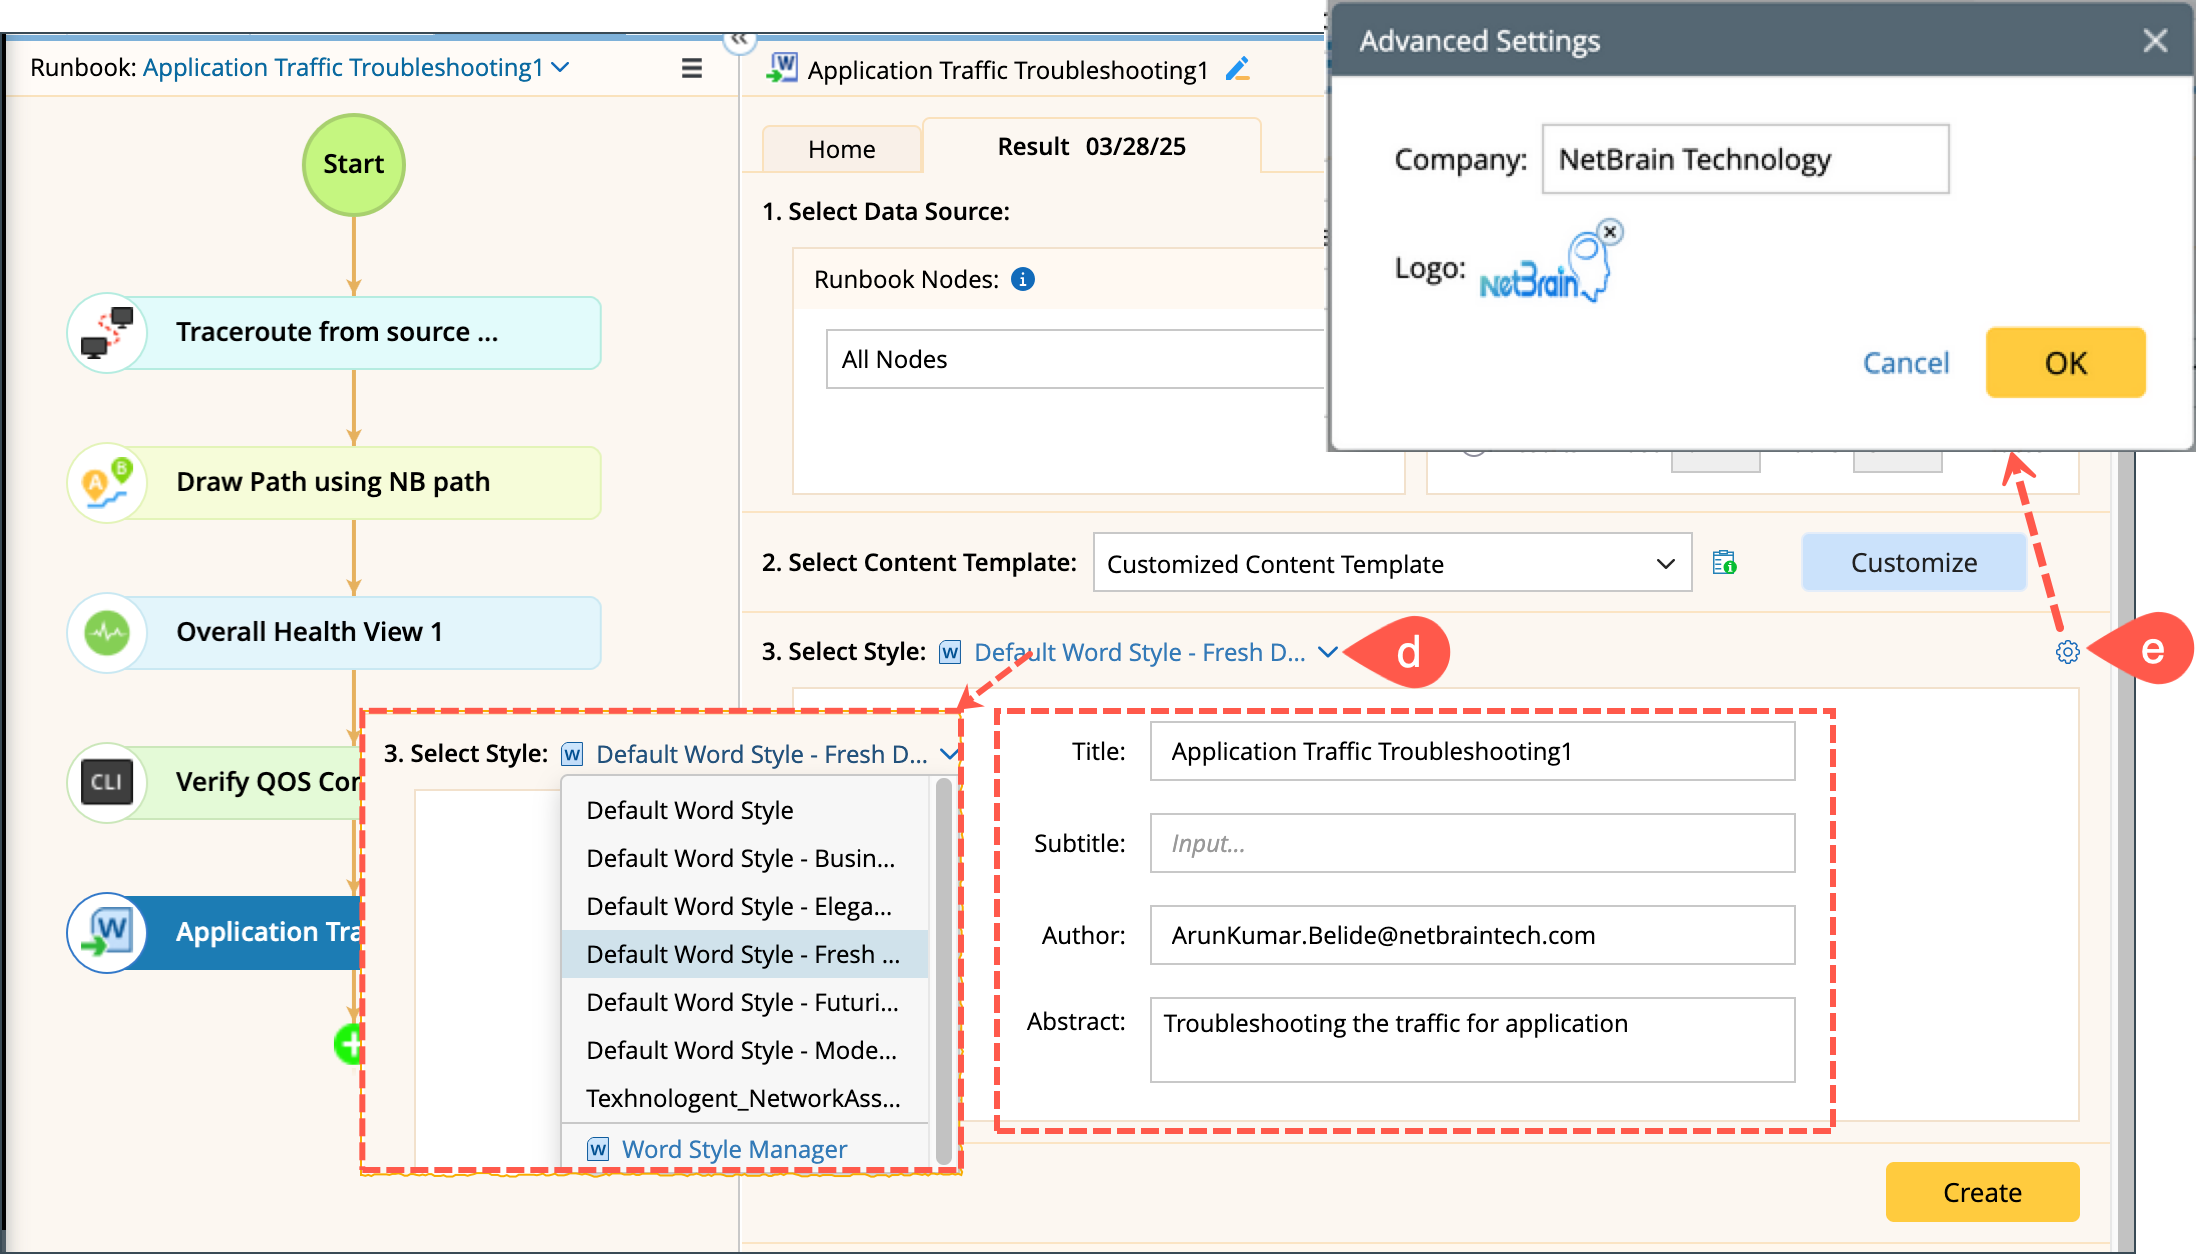
Task: Expand the Runbook name dropdown chevron
Action: (561, 67)
